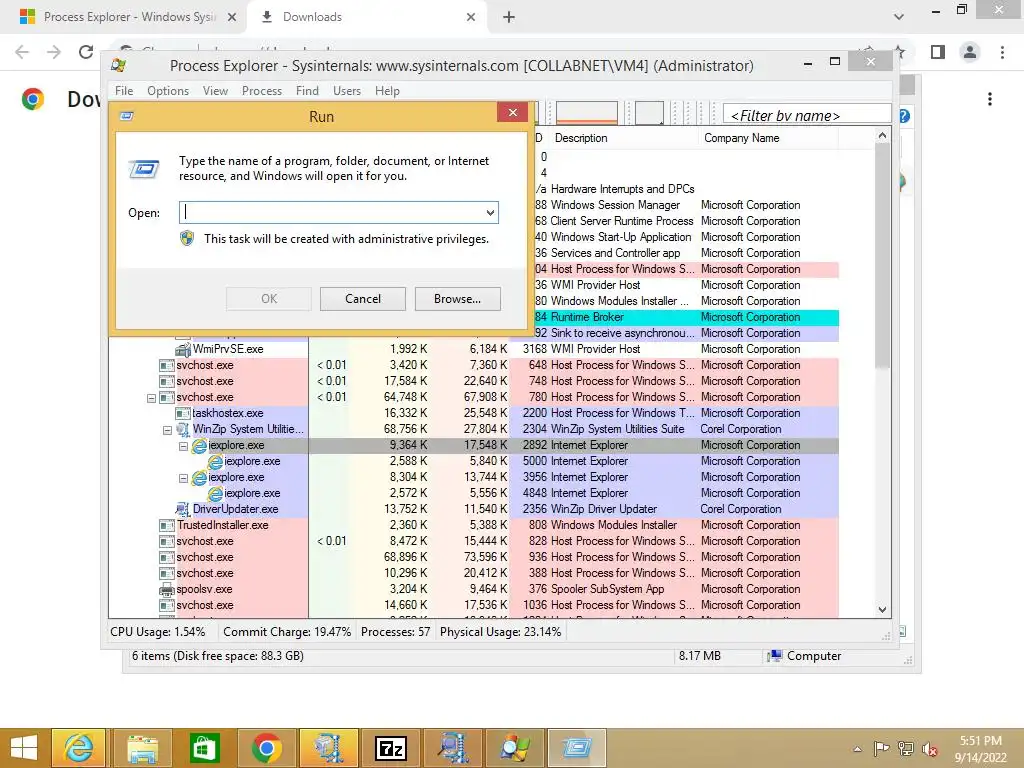Select Runtime Broker description row
This screenshot has height=768, width=1024.
click(587, 317)
